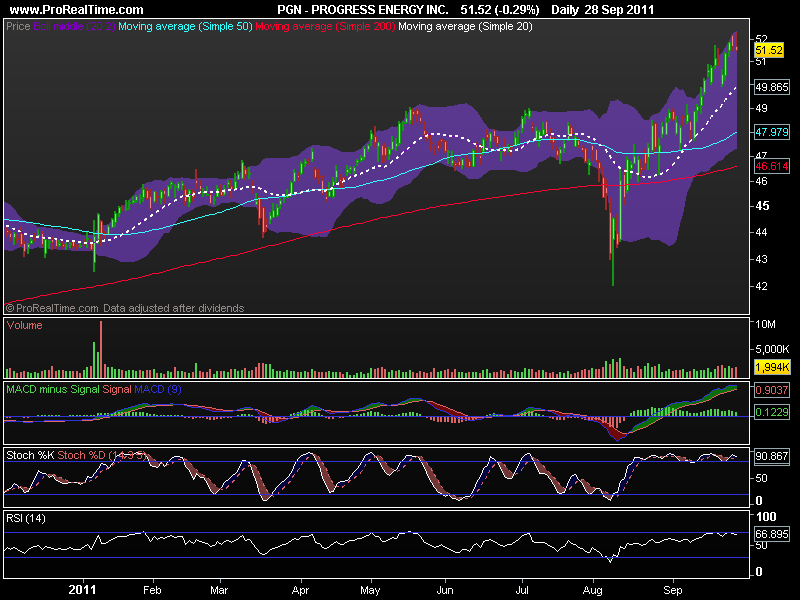The width and height of the screenshot is (800, 600).
Task: Click the Sep time axis label
Action: coord(672,590)
